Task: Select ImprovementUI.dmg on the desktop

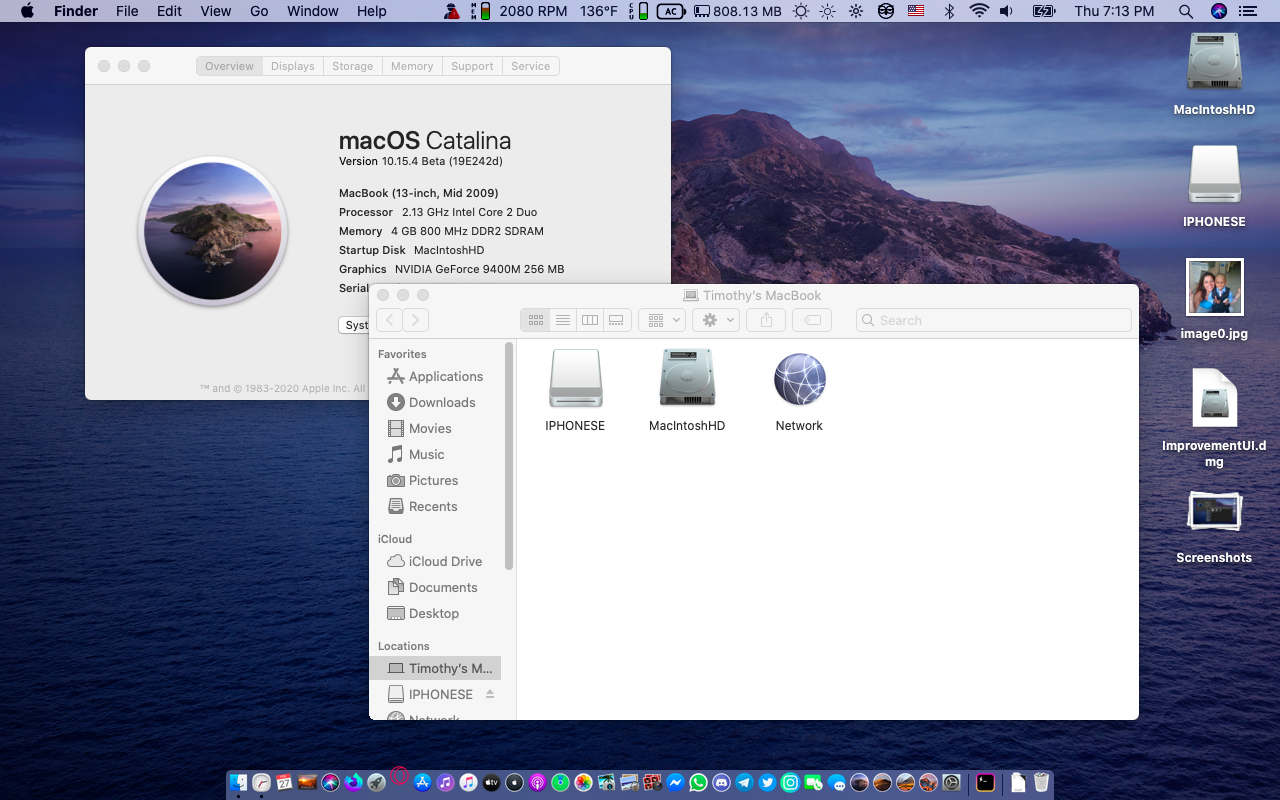Action: (x=1214, y=418)
